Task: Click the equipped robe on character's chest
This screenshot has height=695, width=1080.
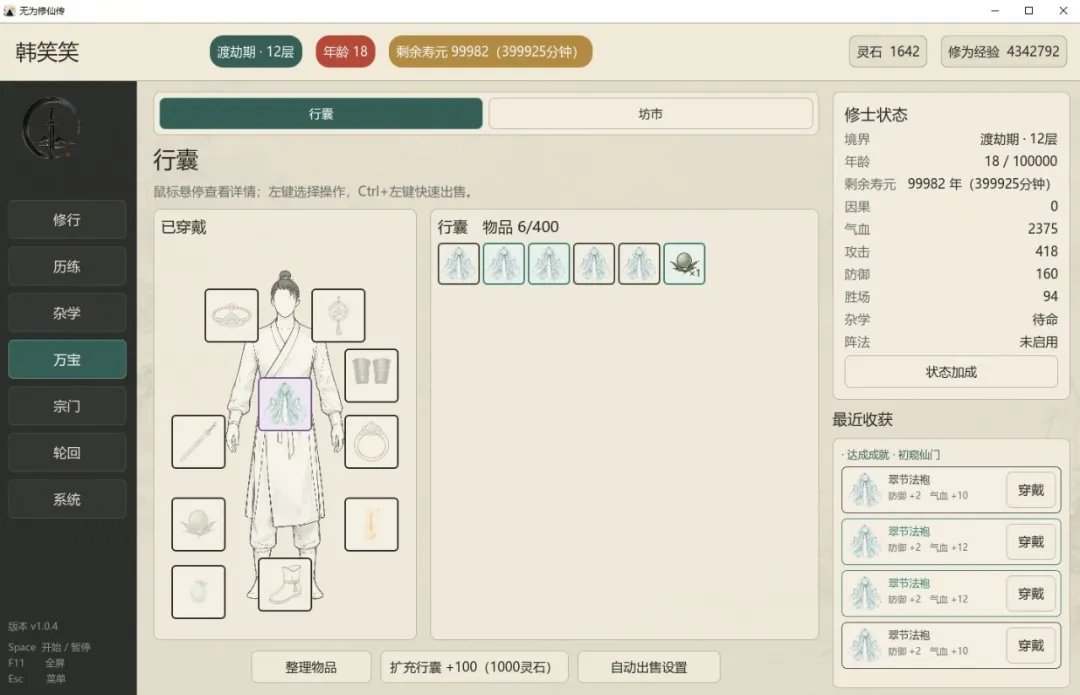Action: click(285, 404)
